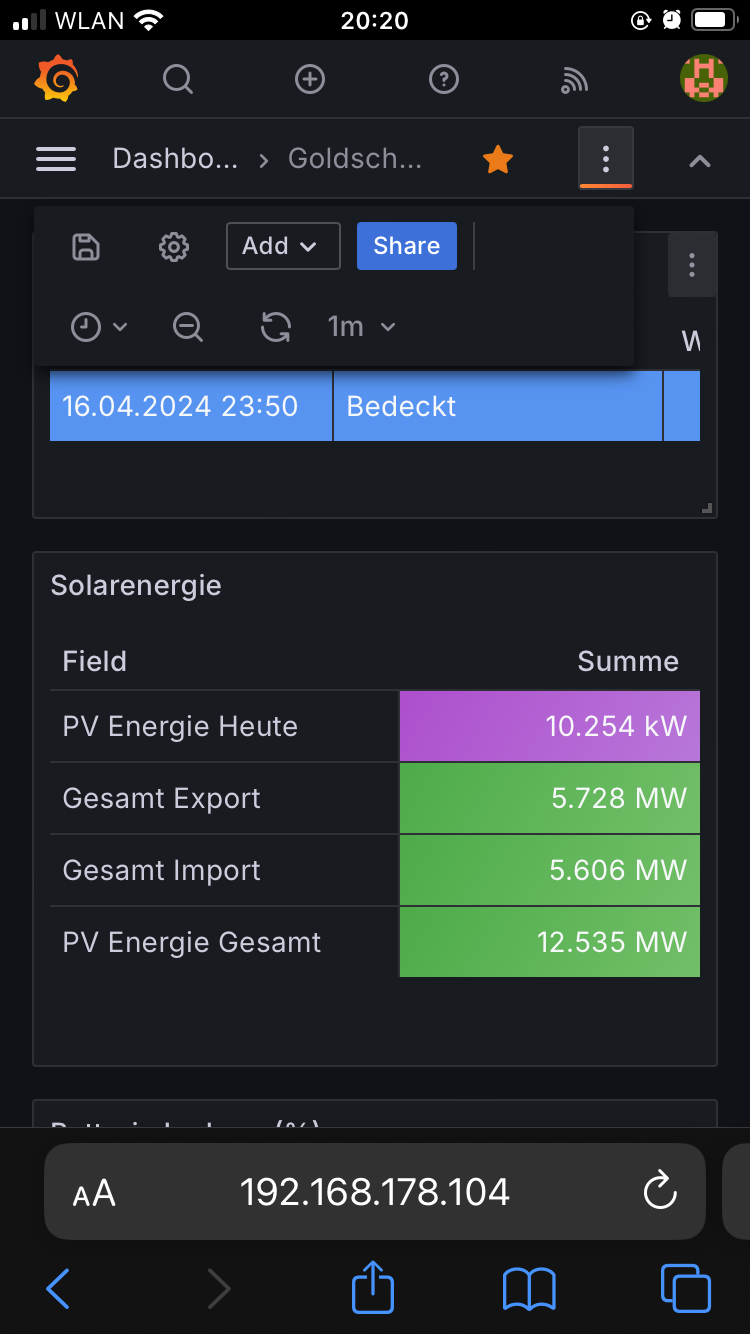
Task: Zoom out the time range
Action: click(x=188, y=327)
